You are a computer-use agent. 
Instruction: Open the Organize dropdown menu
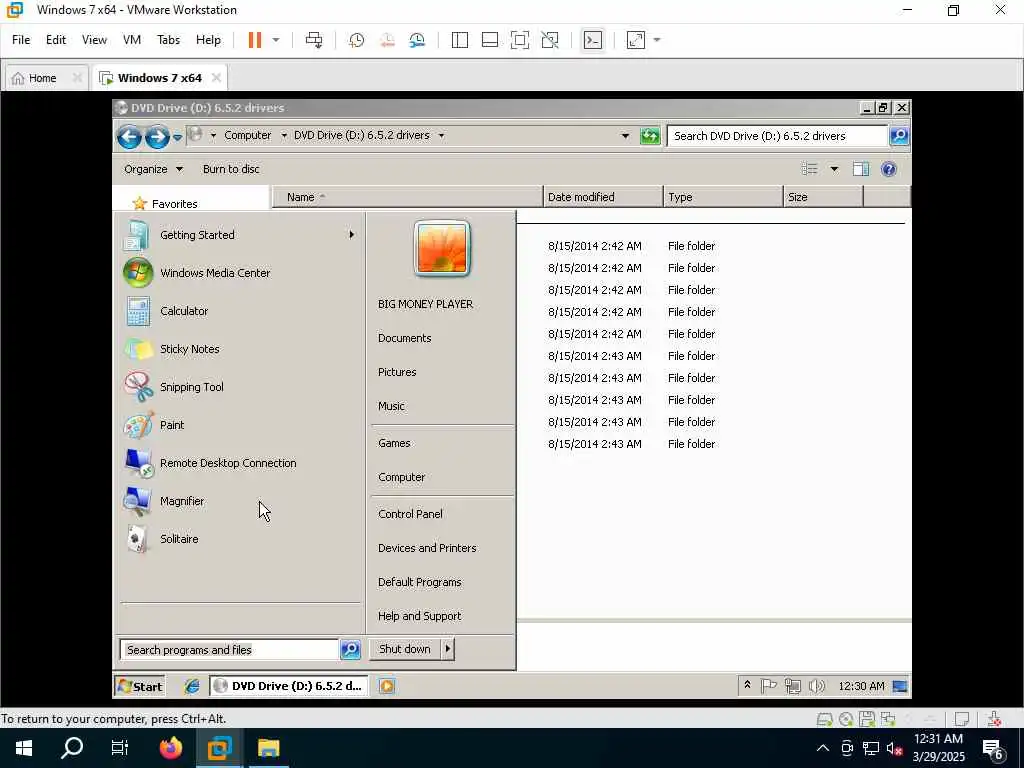coord(153,169)
